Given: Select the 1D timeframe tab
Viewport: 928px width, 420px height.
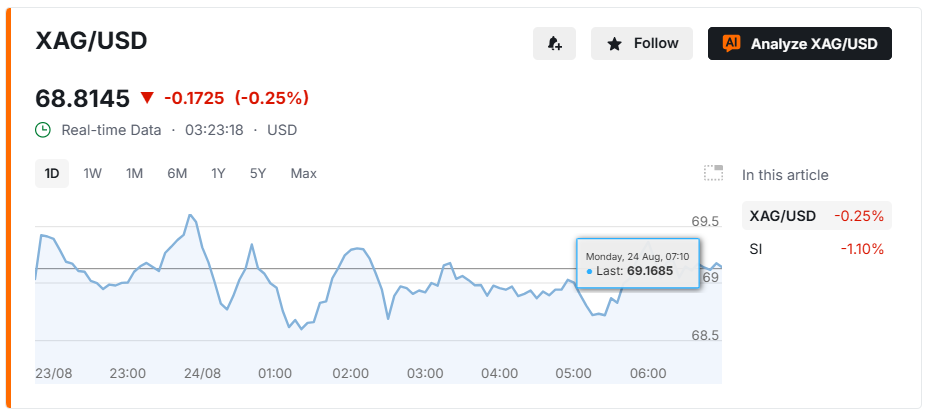Looking at the screenshot, I should coord(52,173).
